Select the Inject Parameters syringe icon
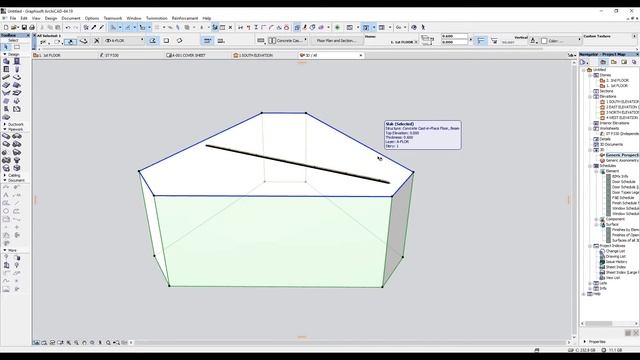Viewport: 640px width, 360px height. coord(102,27)
